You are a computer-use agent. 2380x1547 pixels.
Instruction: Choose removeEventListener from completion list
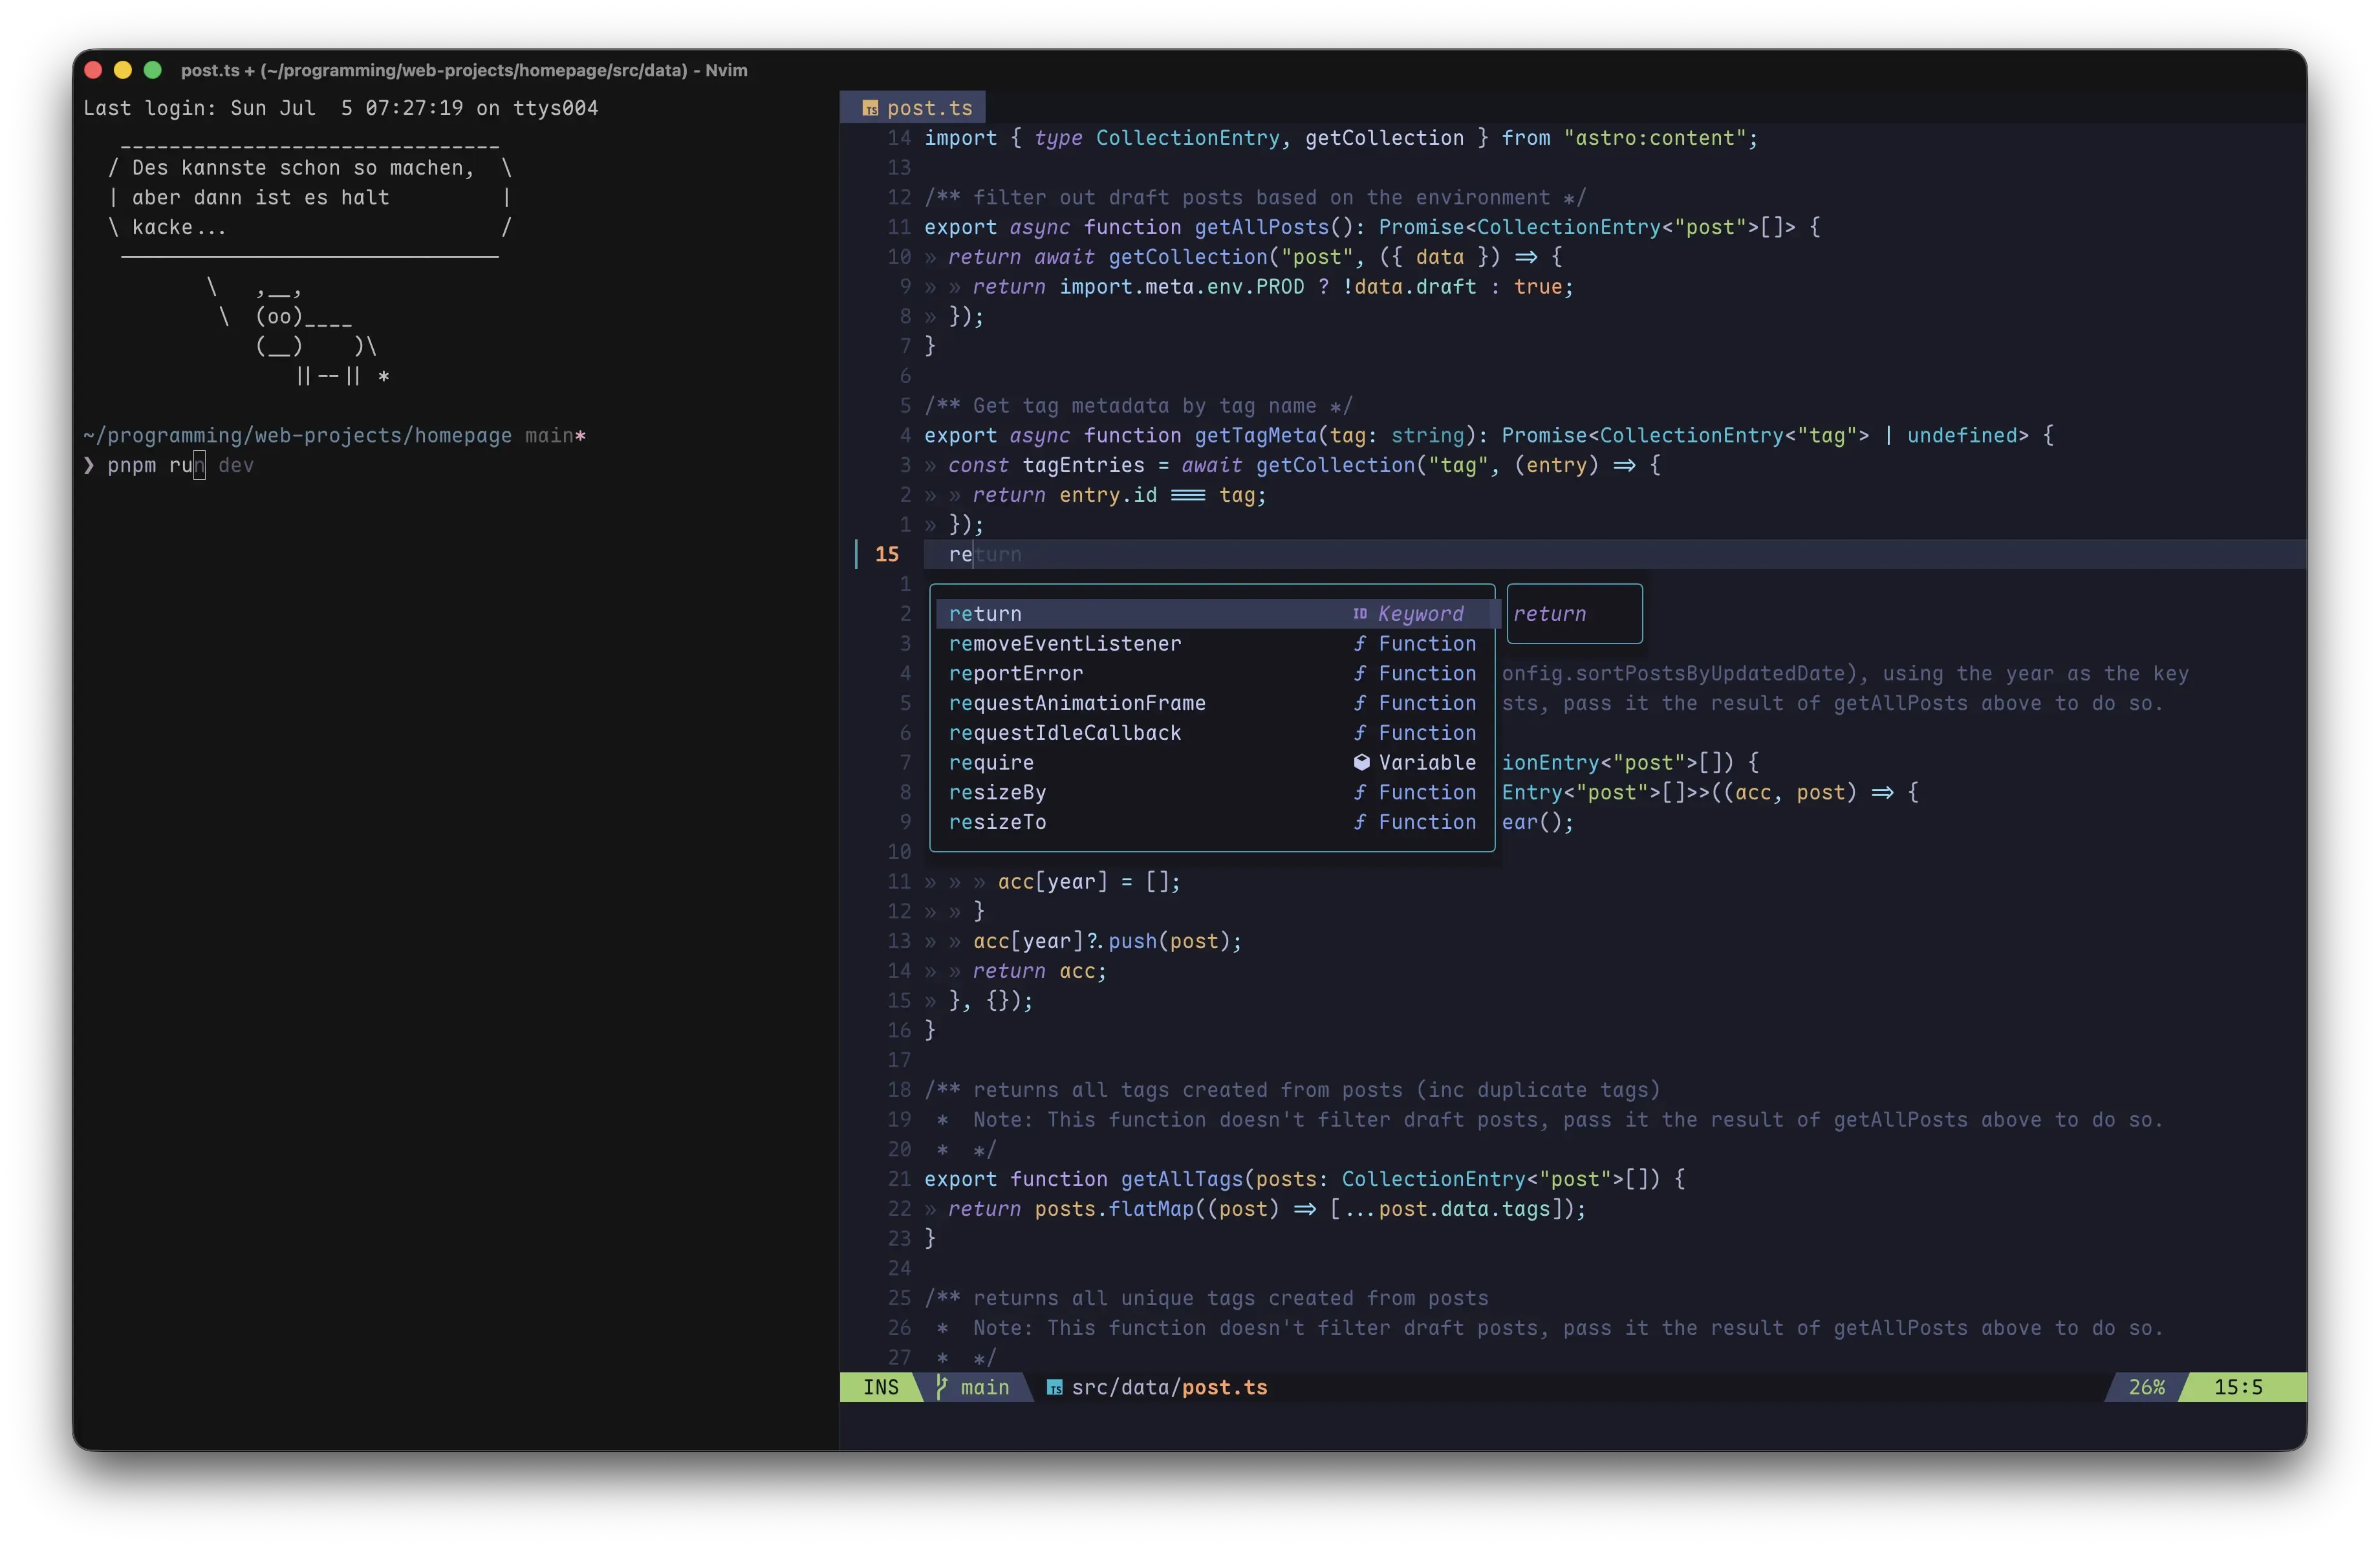(1212, 644)
